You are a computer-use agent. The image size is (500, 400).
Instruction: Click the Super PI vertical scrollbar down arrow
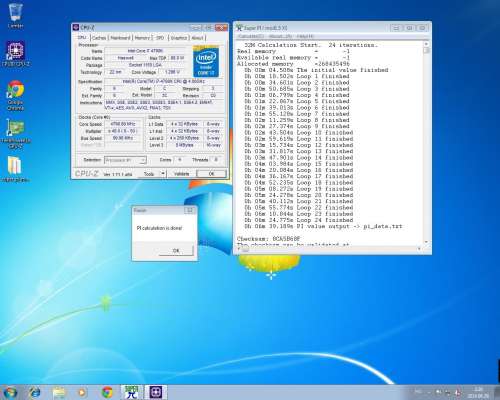click(x=426, y=242)
